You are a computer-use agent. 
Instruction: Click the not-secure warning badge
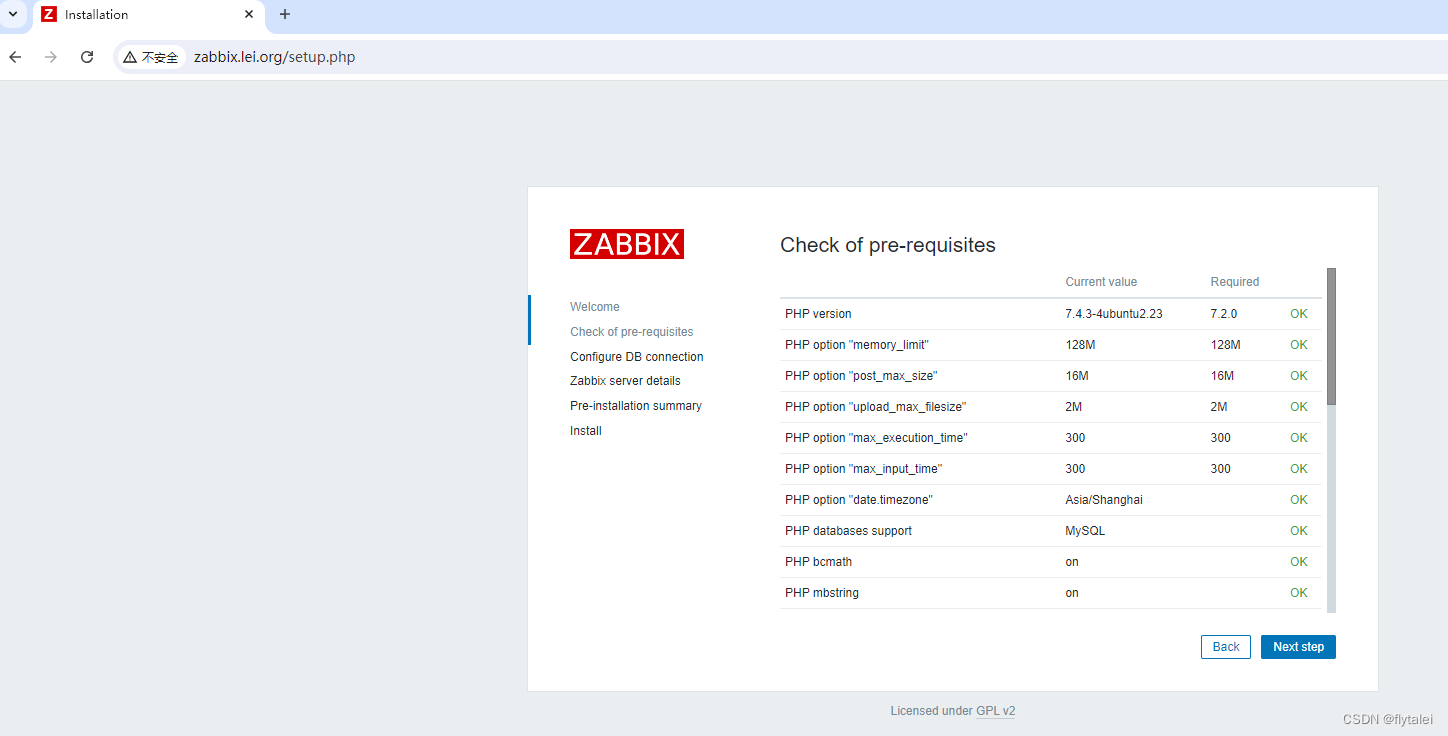(151, 57)
